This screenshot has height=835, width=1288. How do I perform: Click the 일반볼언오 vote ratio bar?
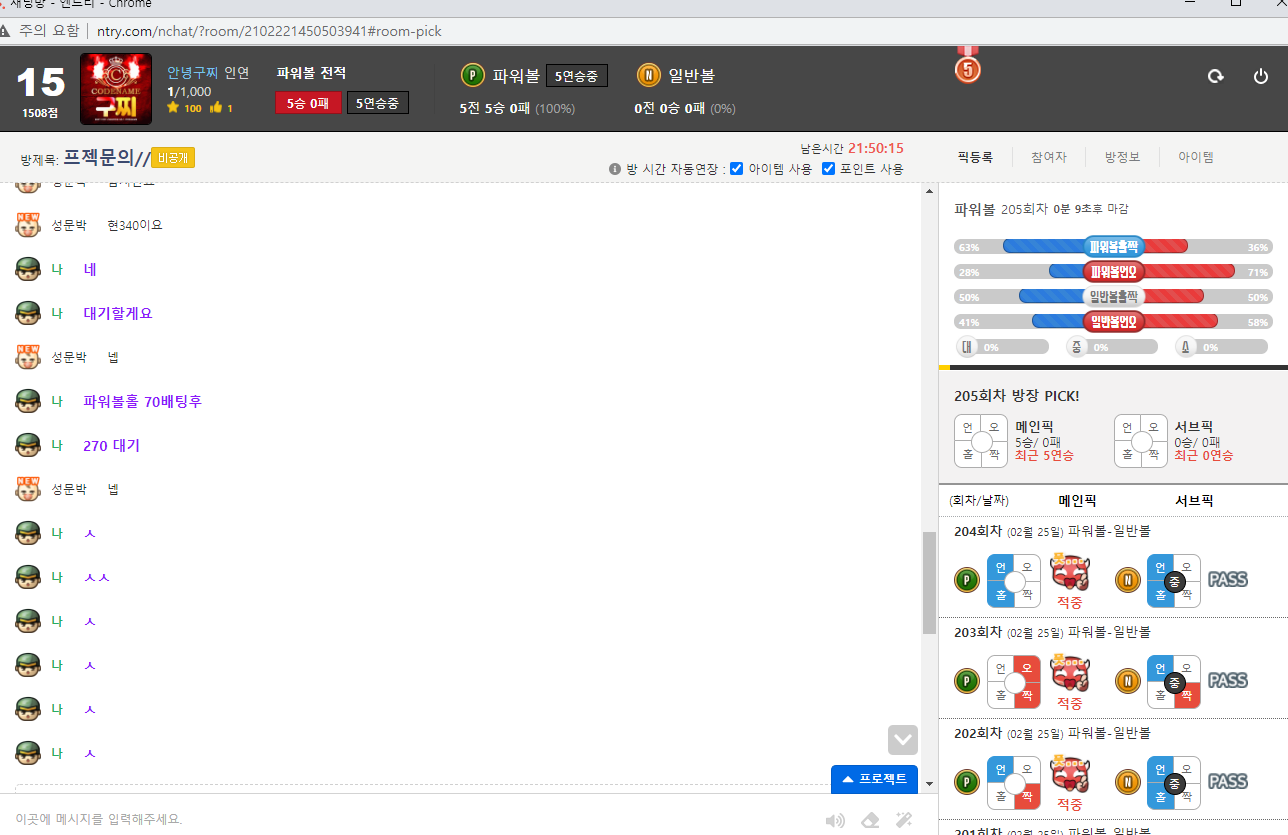1113,322
